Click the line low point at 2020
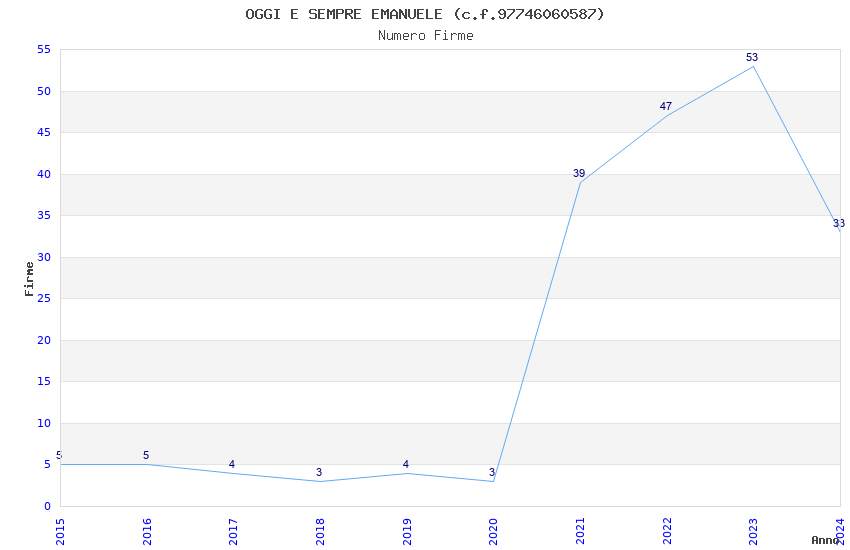 tap(493, 481)
